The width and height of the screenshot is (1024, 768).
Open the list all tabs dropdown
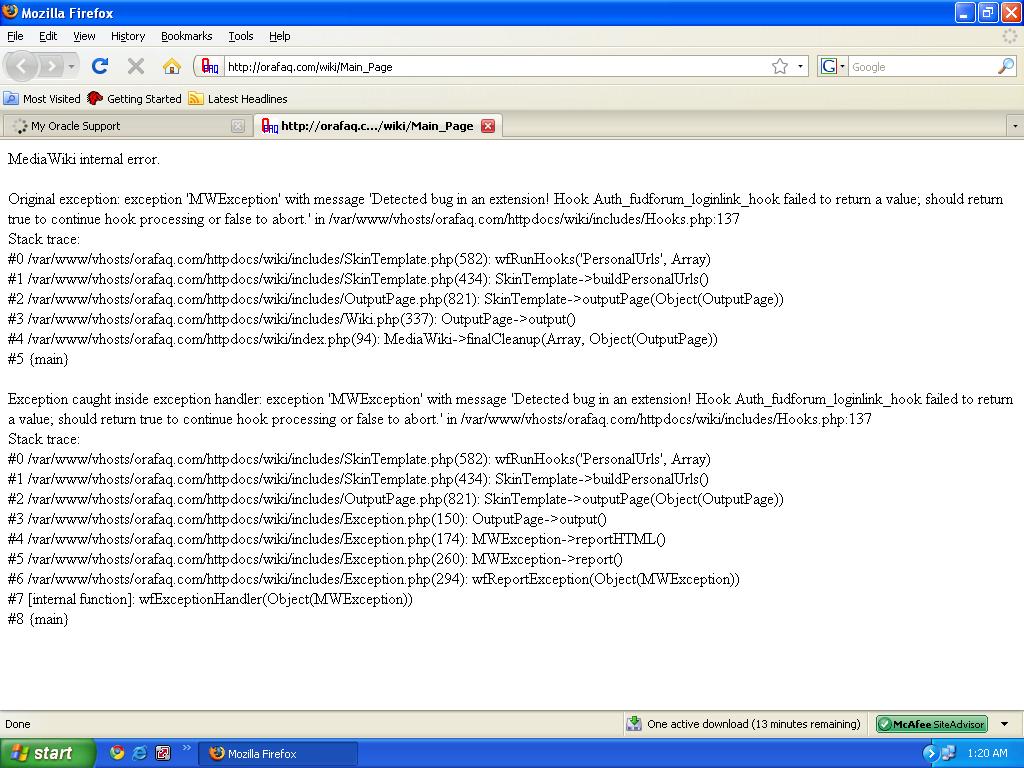click(x=1014, y=126)
